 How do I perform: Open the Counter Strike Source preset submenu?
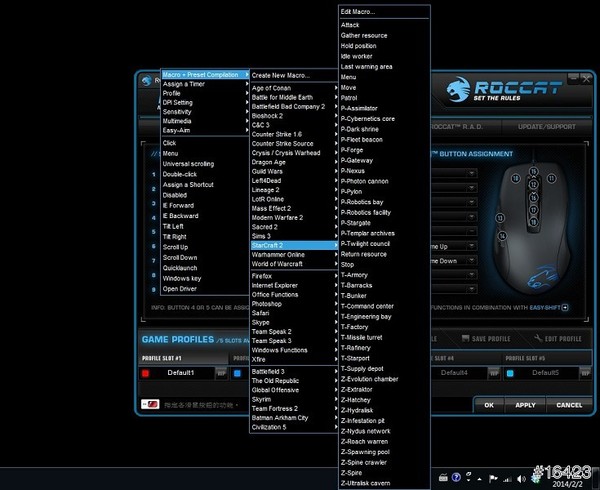pyautogui.click(x=294, y=143)
